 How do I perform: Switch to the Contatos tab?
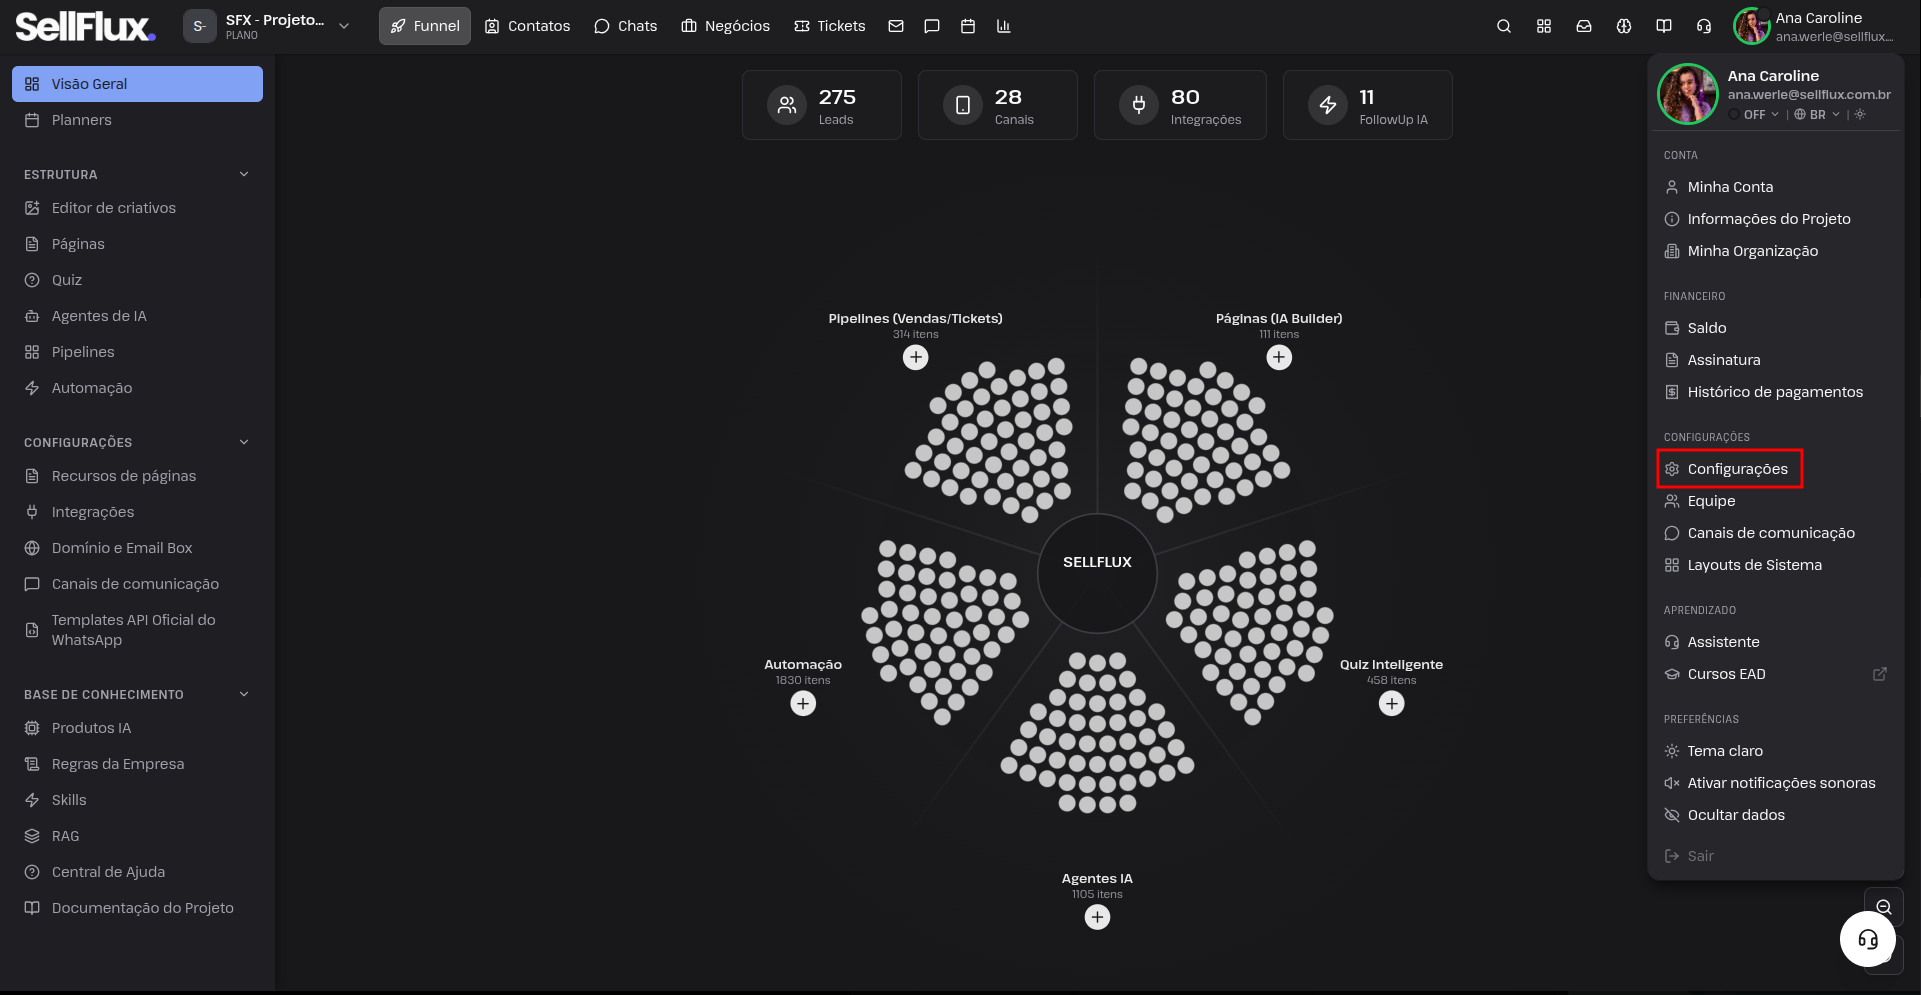click(527, 26)
